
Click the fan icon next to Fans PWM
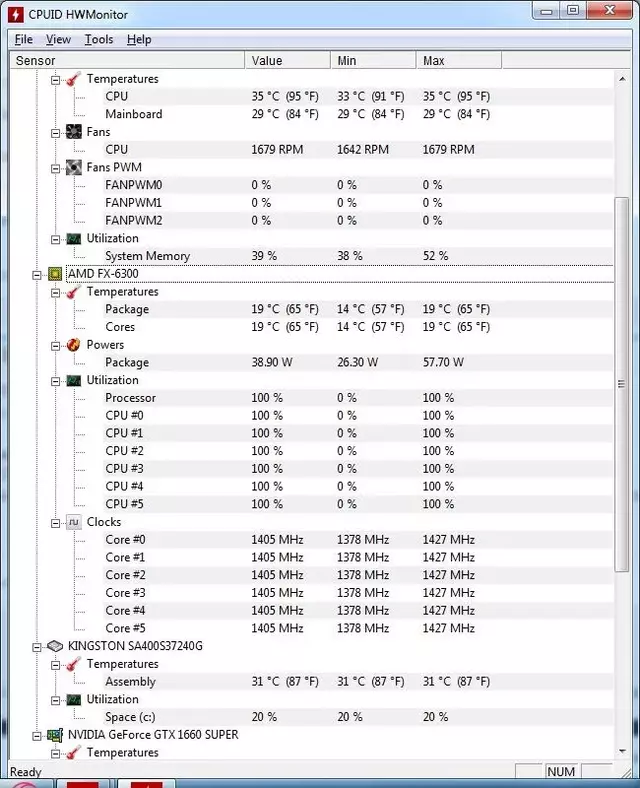[x=74, y=167]
